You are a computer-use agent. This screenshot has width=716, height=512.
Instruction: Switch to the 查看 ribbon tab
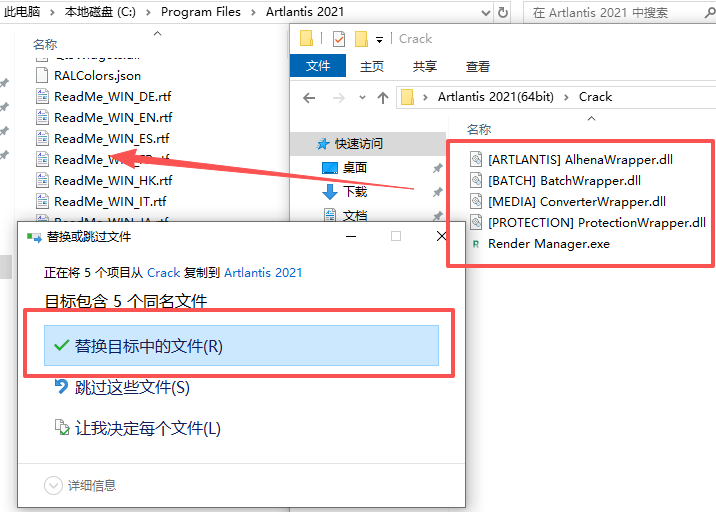point(478,66)
